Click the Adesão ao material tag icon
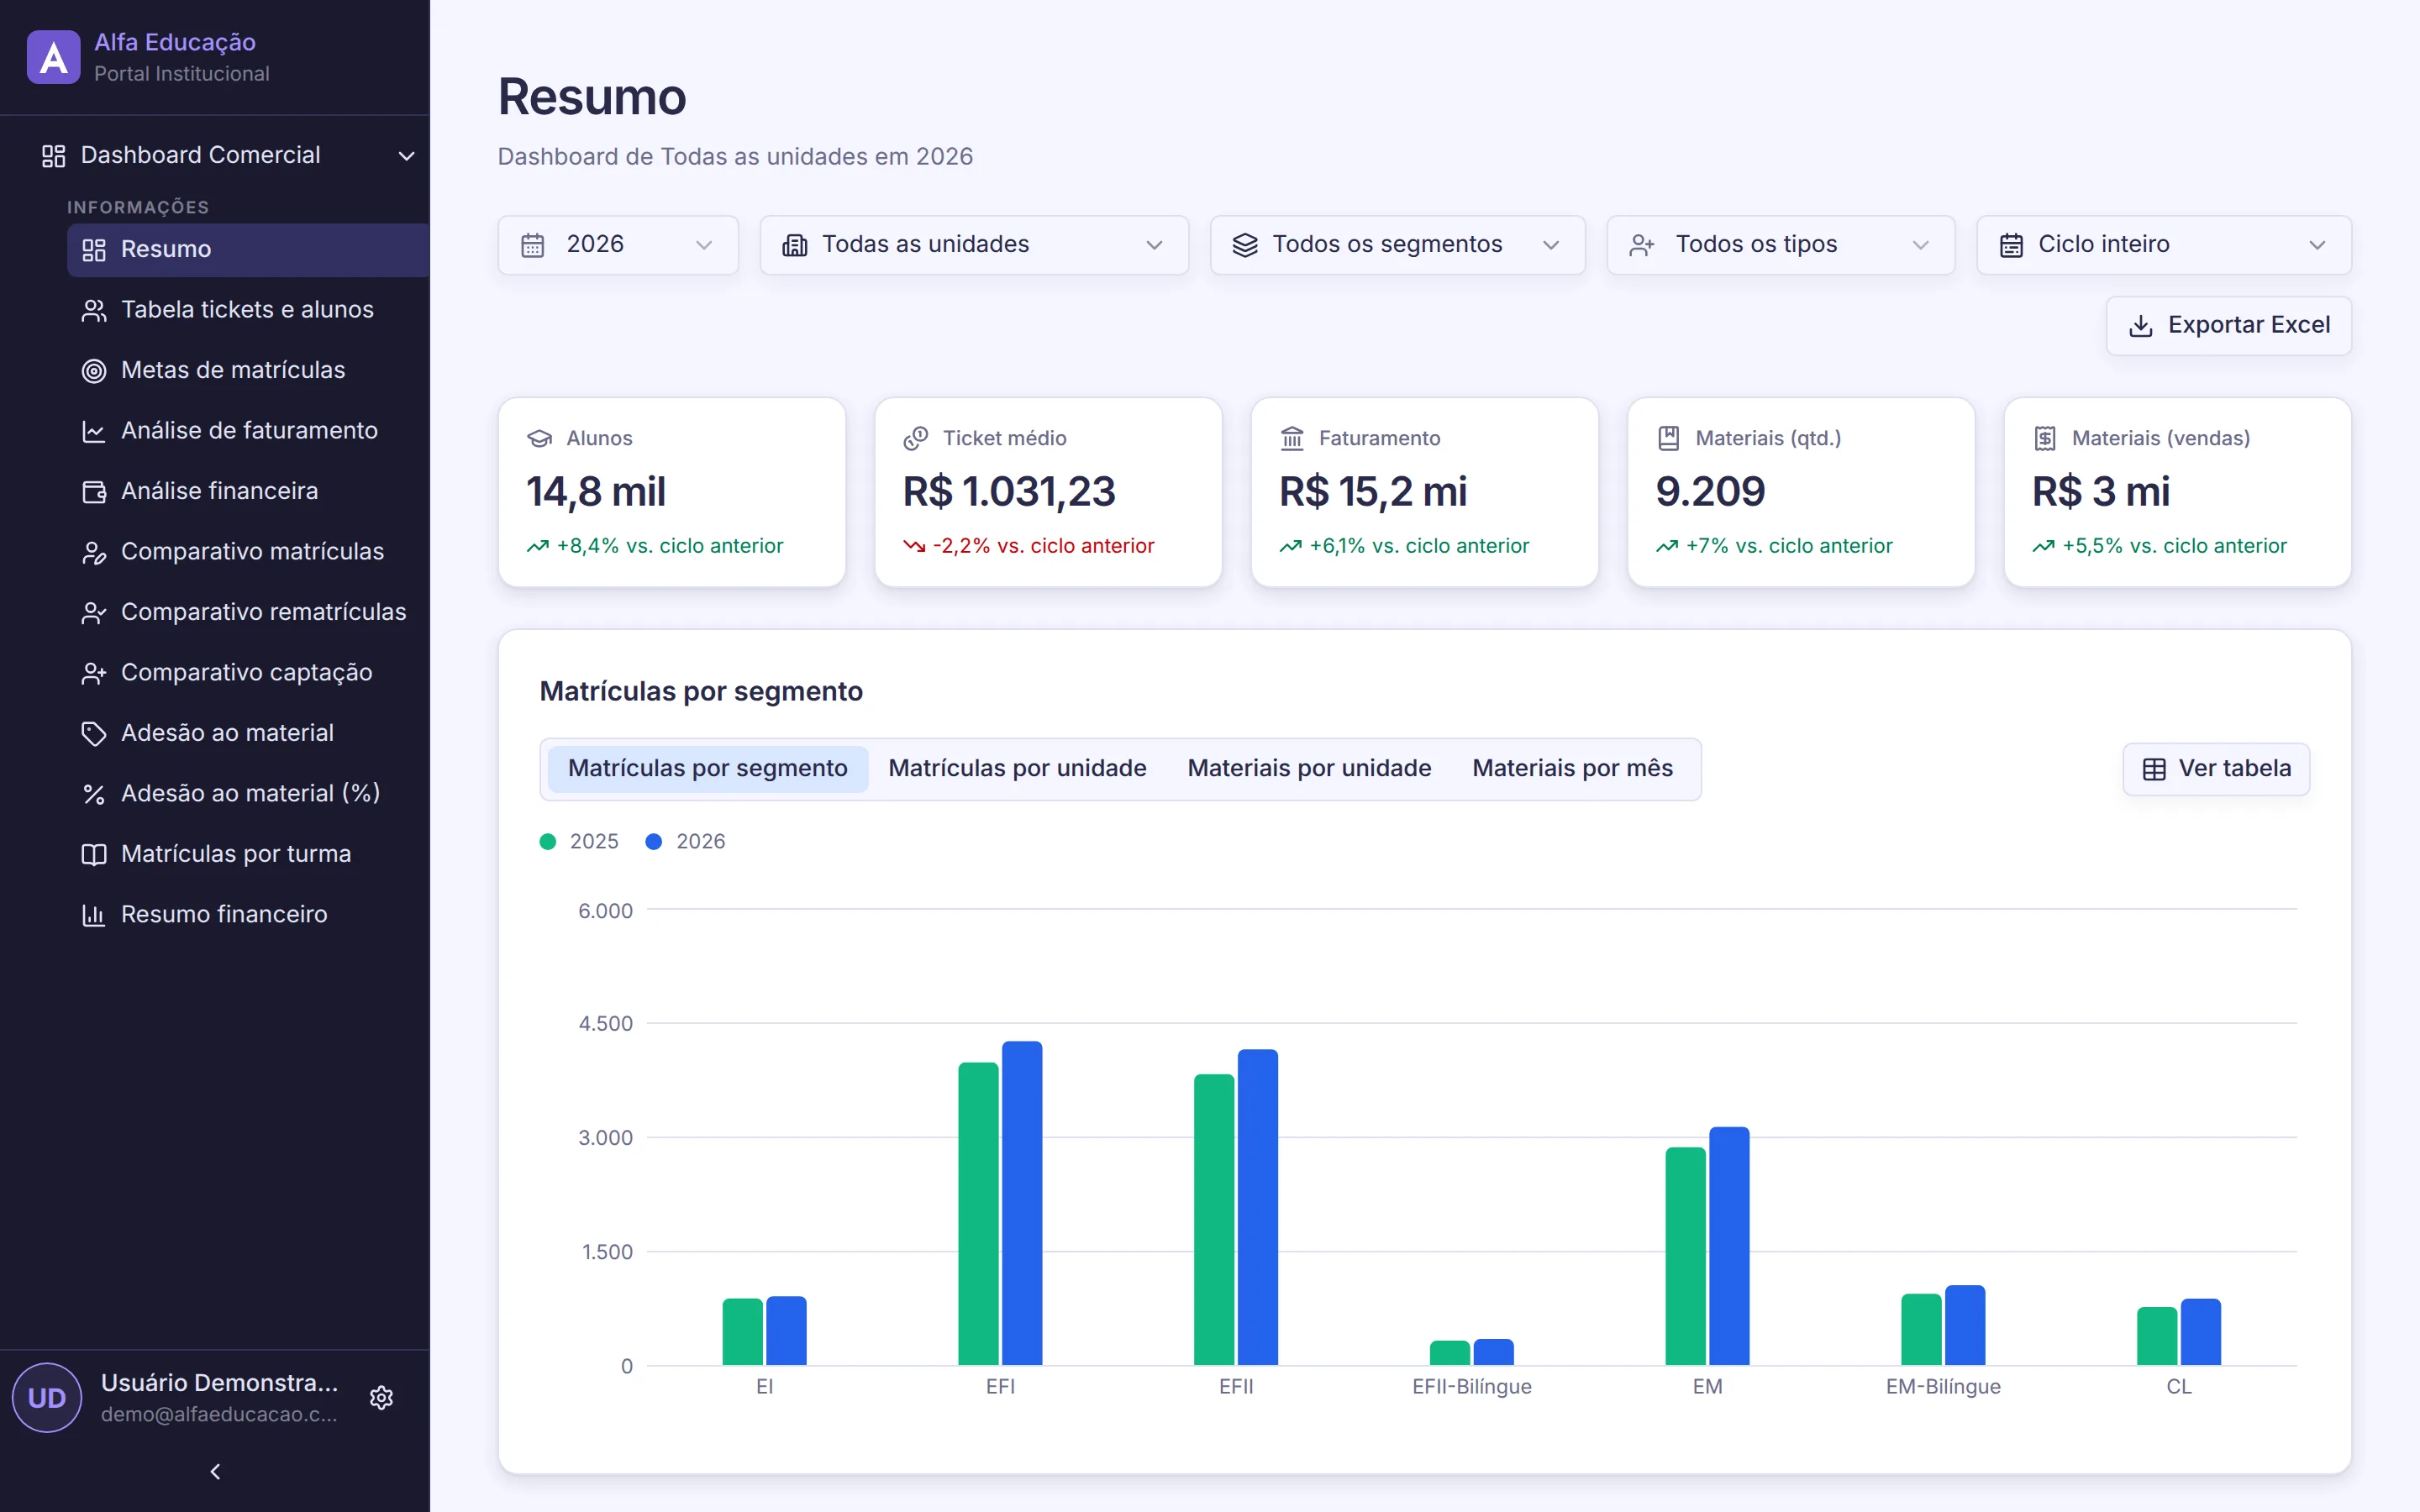The height and width of the screenshot is (1512, 2420). 94,734
